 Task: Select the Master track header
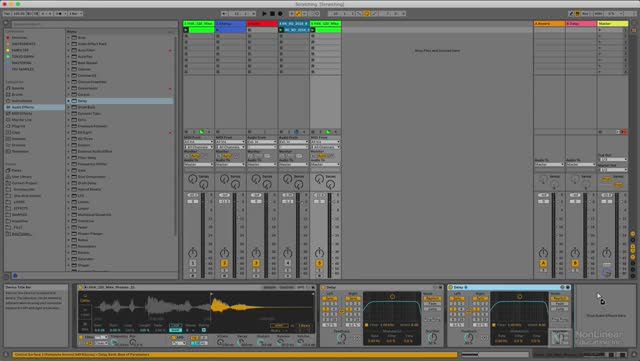(x=613, y=24)
